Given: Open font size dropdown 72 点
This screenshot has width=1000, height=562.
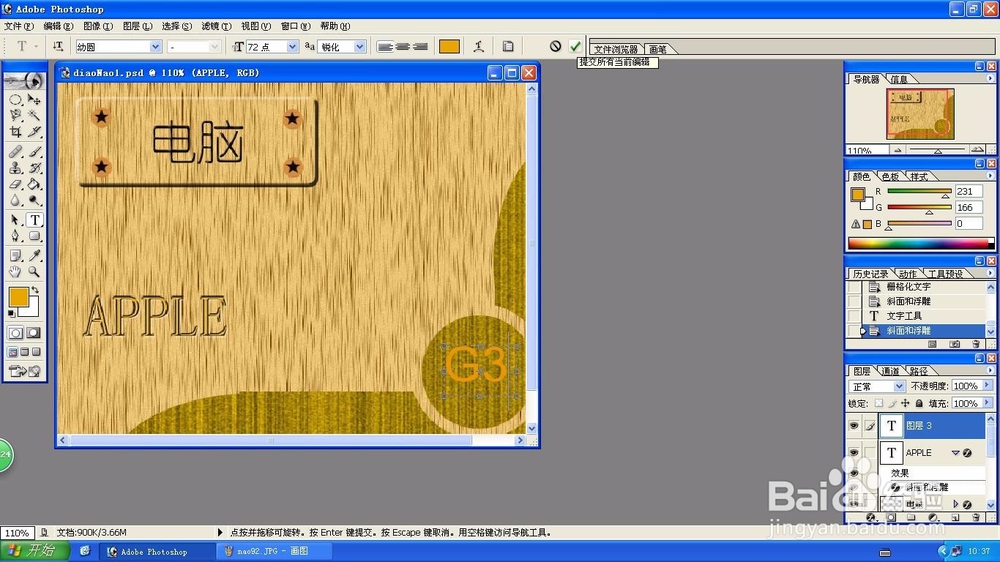Looking at the screenshot, I should point(292,47).
